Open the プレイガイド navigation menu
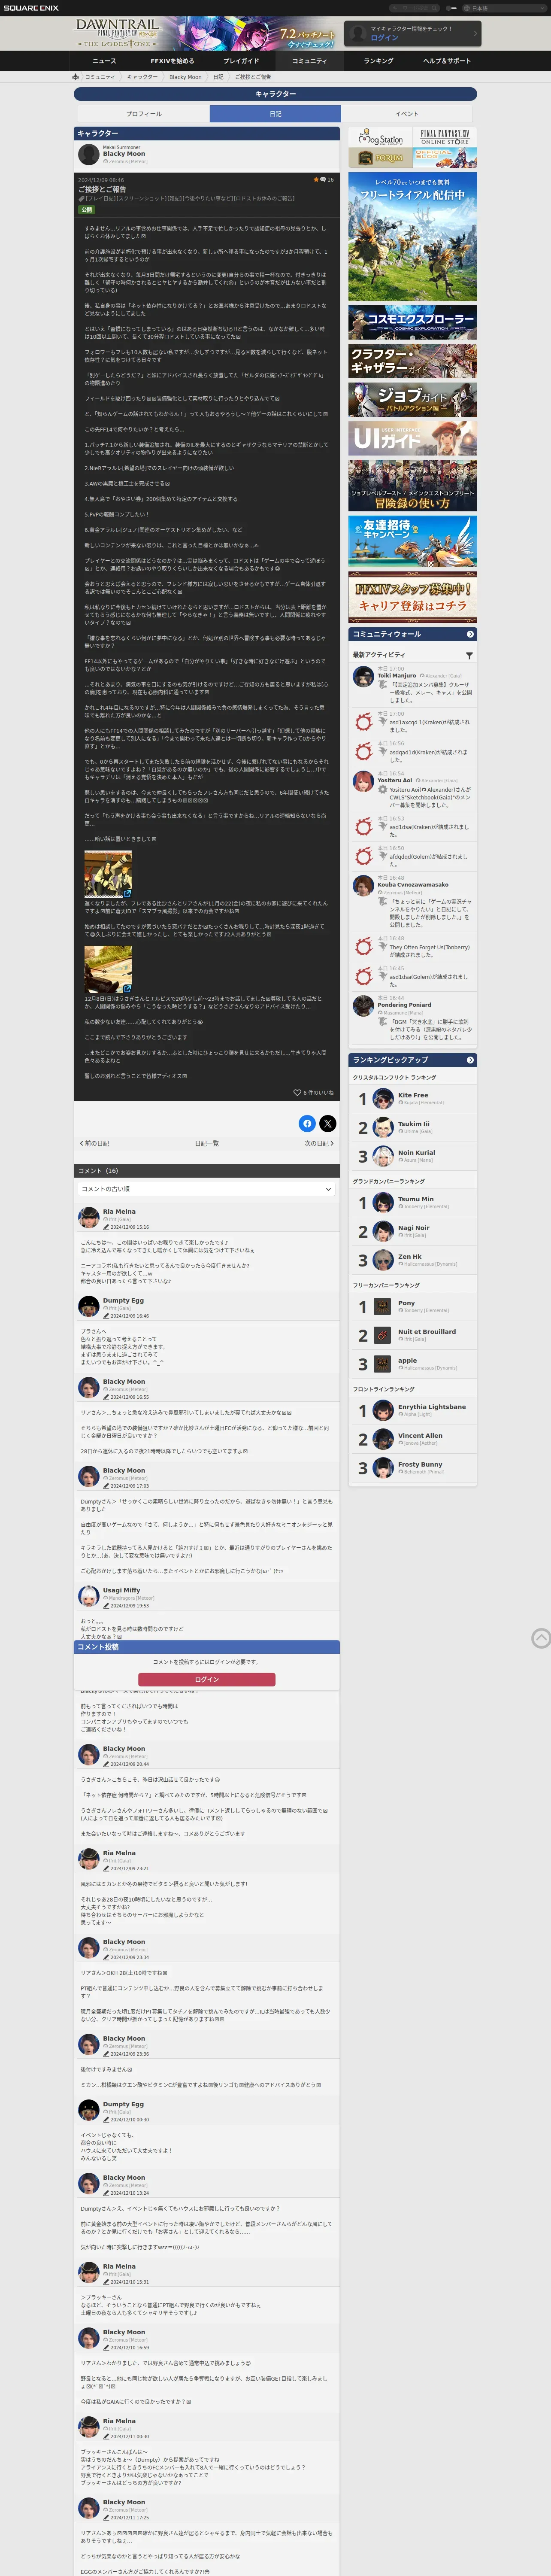 click(241, 61)
